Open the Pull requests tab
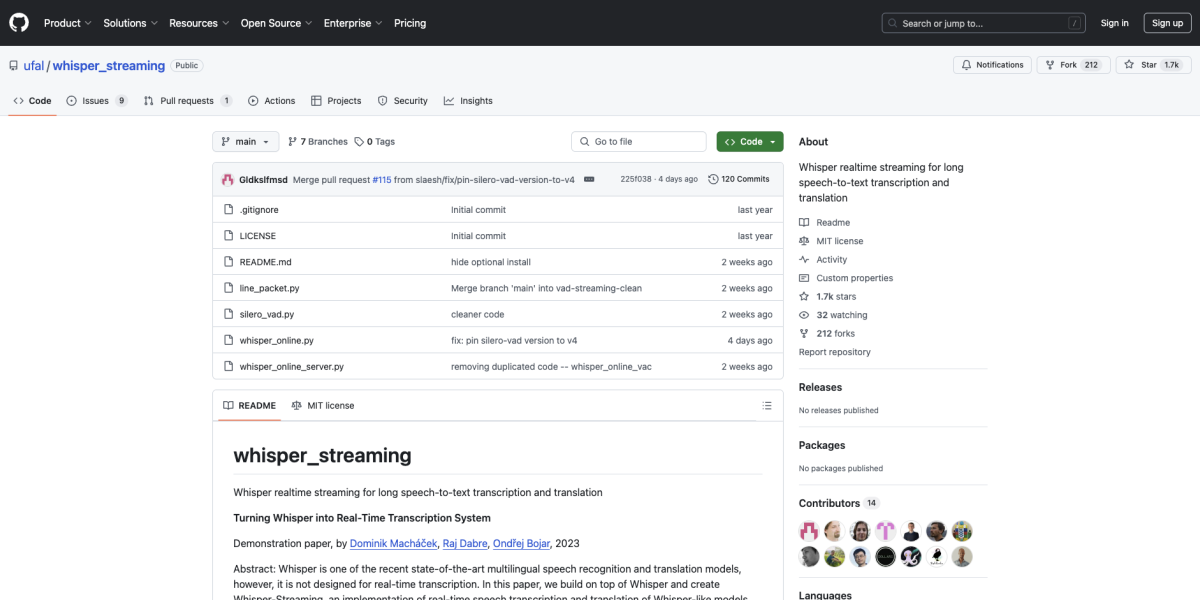 (x=187, y=101)
